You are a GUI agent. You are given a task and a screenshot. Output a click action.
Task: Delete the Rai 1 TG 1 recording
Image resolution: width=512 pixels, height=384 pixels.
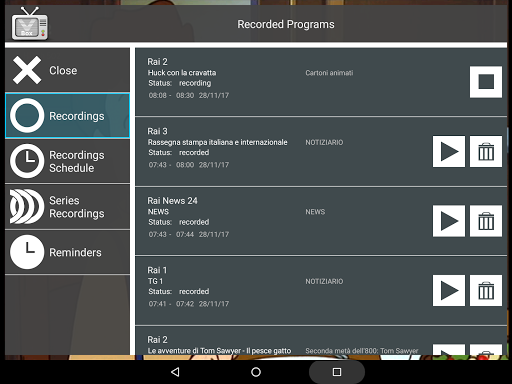pos(486,290)
